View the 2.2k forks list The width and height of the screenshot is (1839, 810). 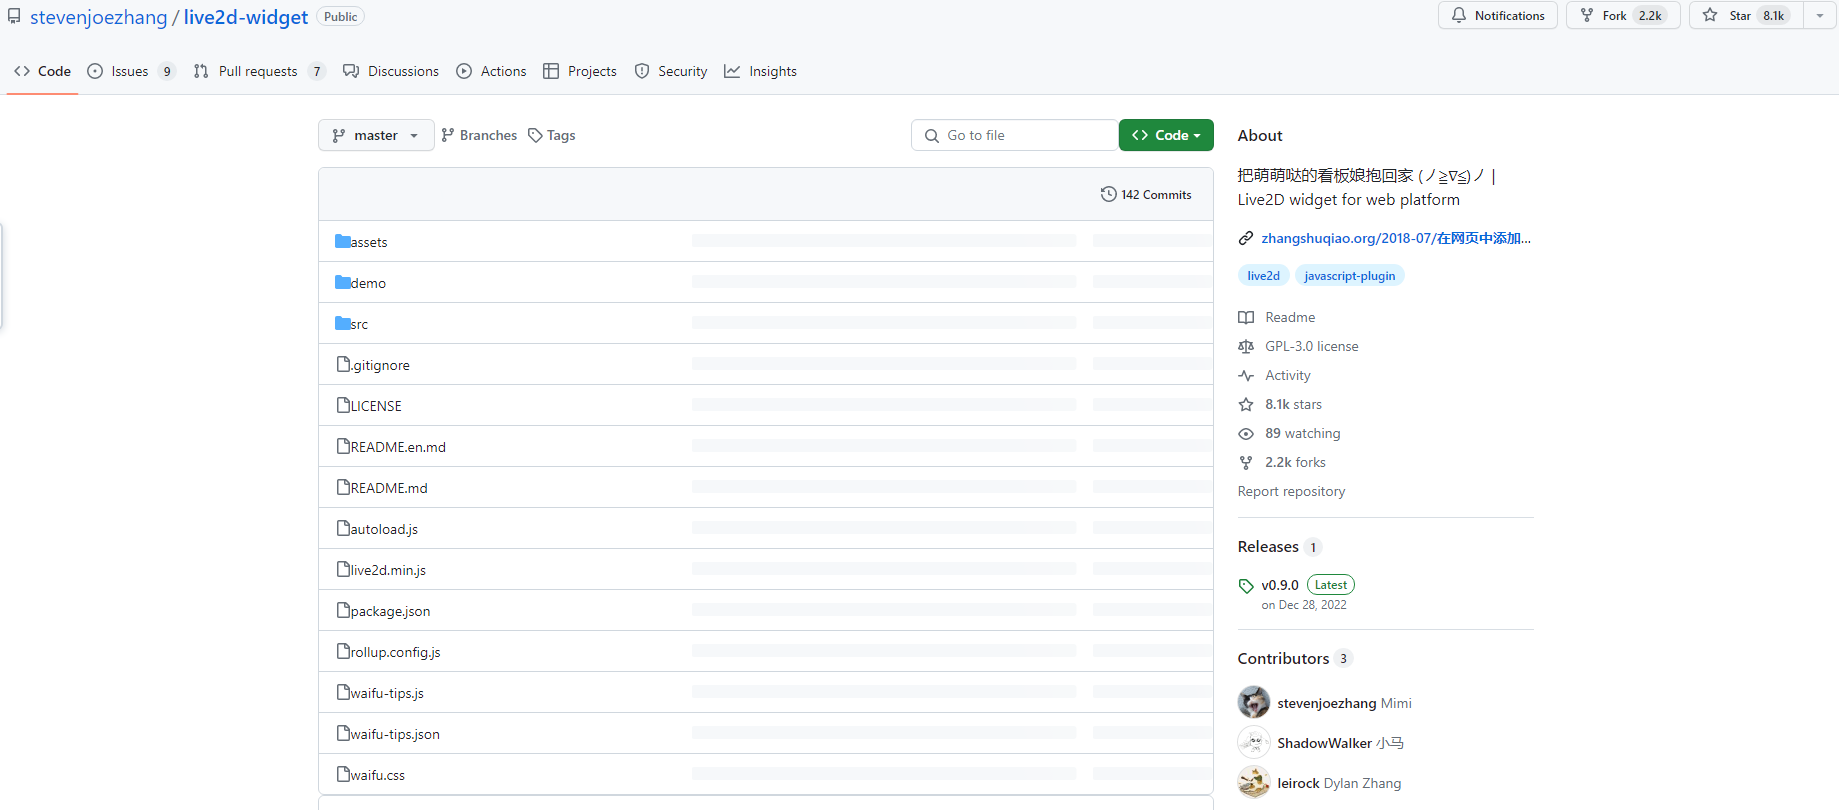coord(1295,462)
